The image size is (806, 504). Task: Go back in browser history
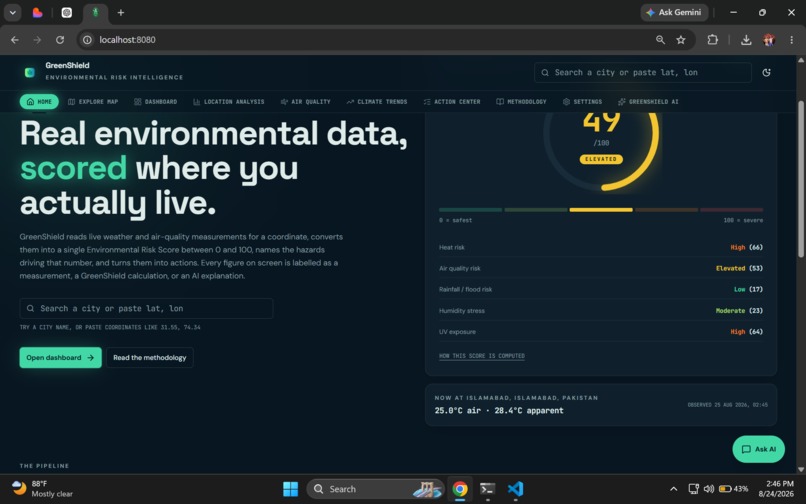(x=15, y=40)
